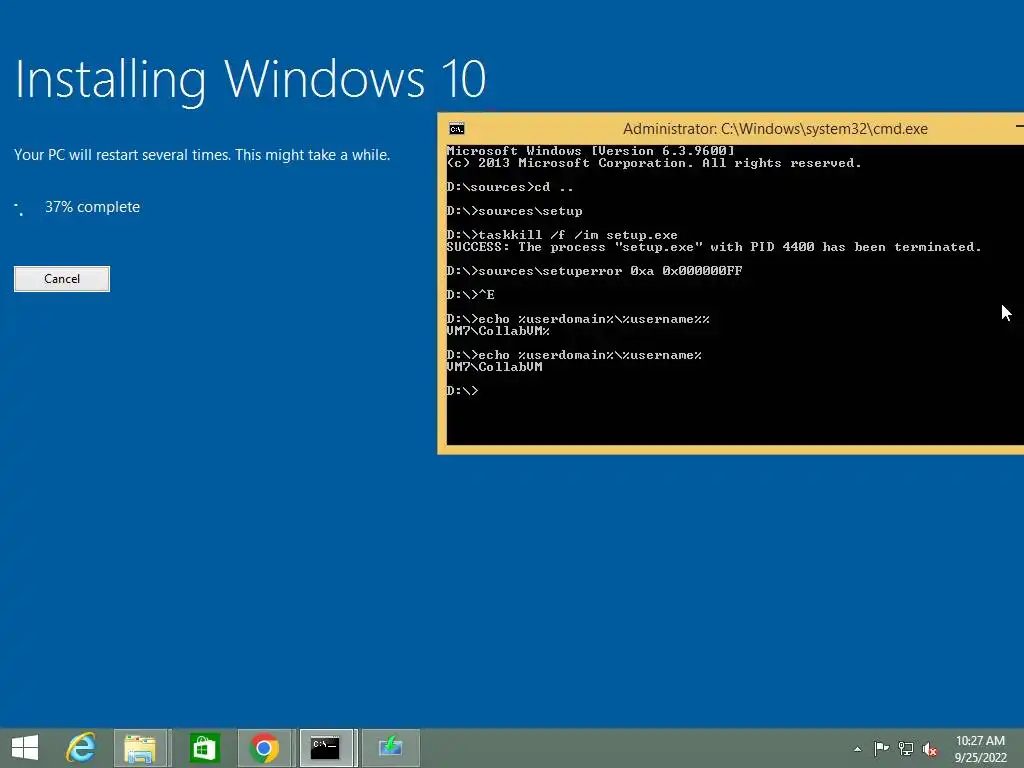Open the Action Center flag icon
This screenshot has width=1024, height=768.
coord(881,748)
